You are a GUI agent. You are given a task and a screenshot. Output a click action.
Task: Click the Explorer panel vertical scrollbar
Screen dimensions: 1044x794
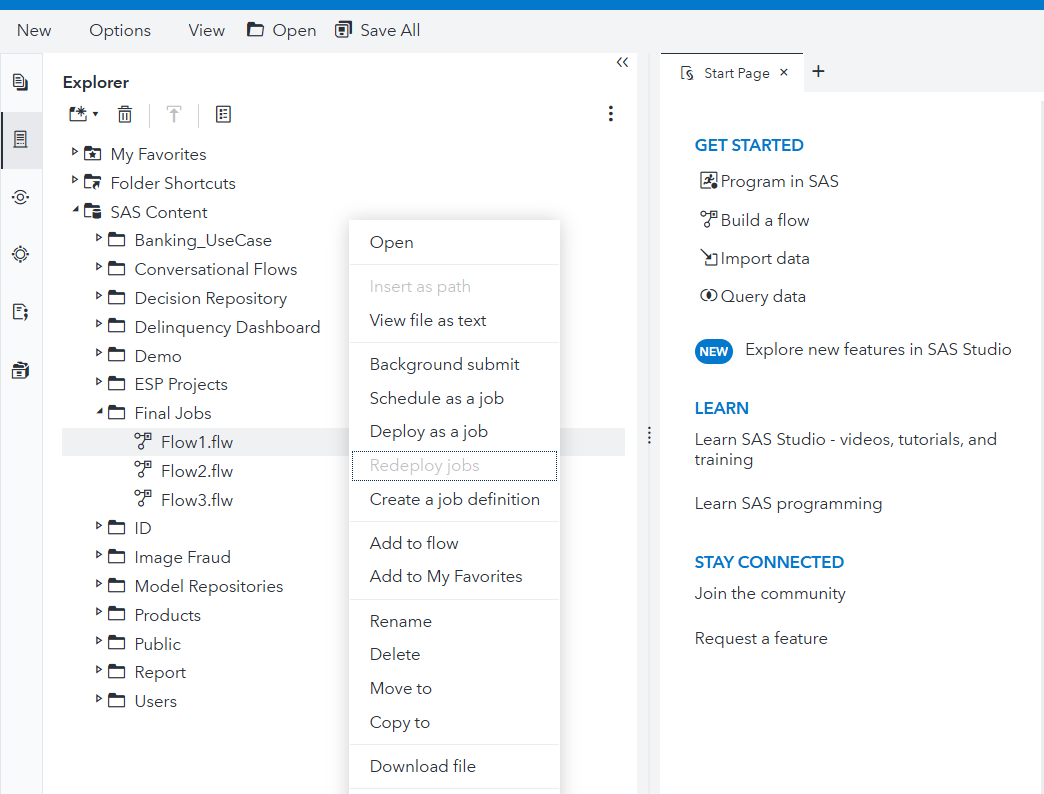point(640,400)
